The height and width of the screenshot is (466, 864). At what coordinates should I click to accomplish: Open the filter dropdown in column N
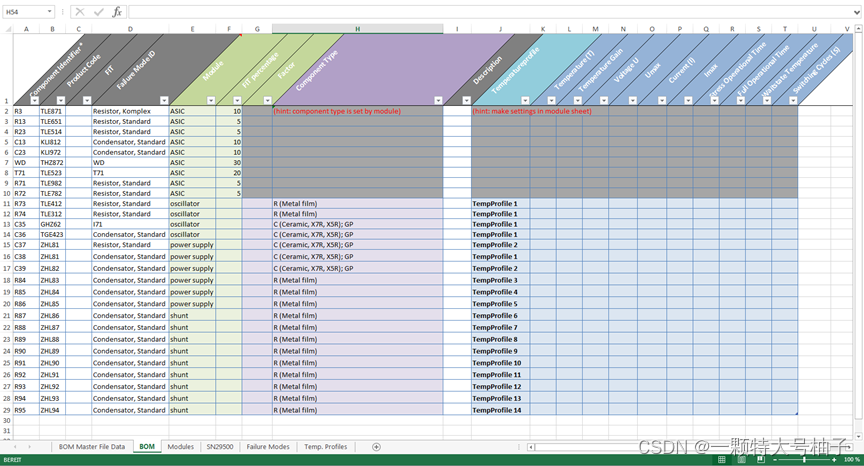pos(633,100)
